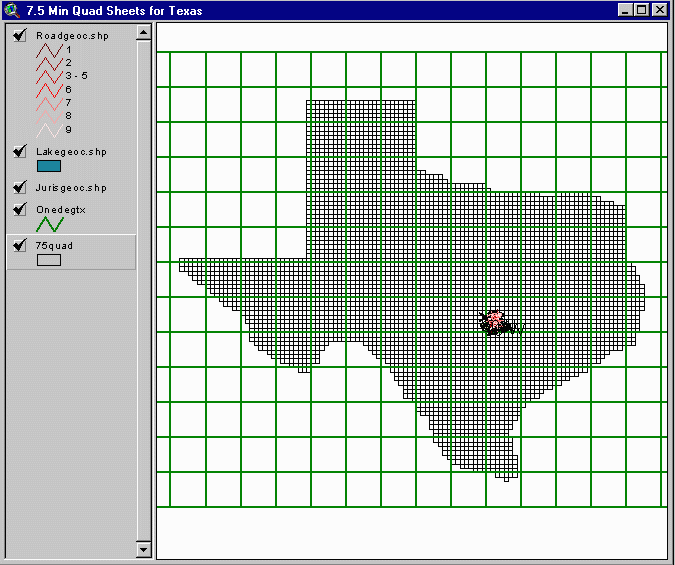Click the view window icon in title bar
Image resolution: width=675 pixels, height=565 pixels.
(x=12, y=11)
